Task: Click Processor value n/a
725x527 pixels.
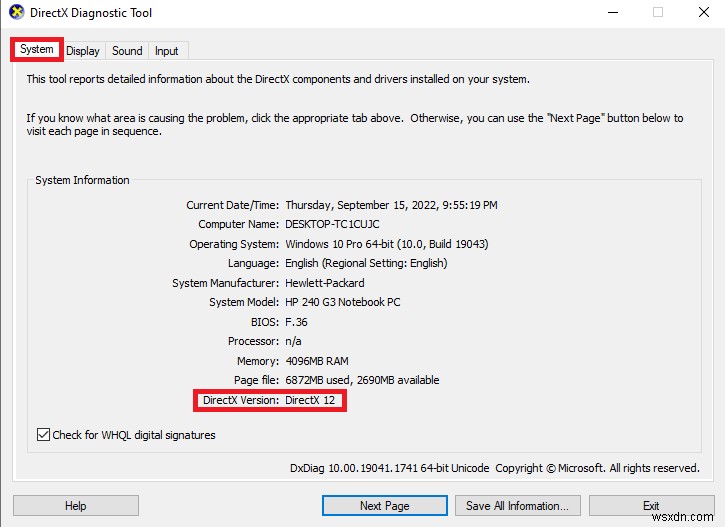Action: tap(293, 341)
